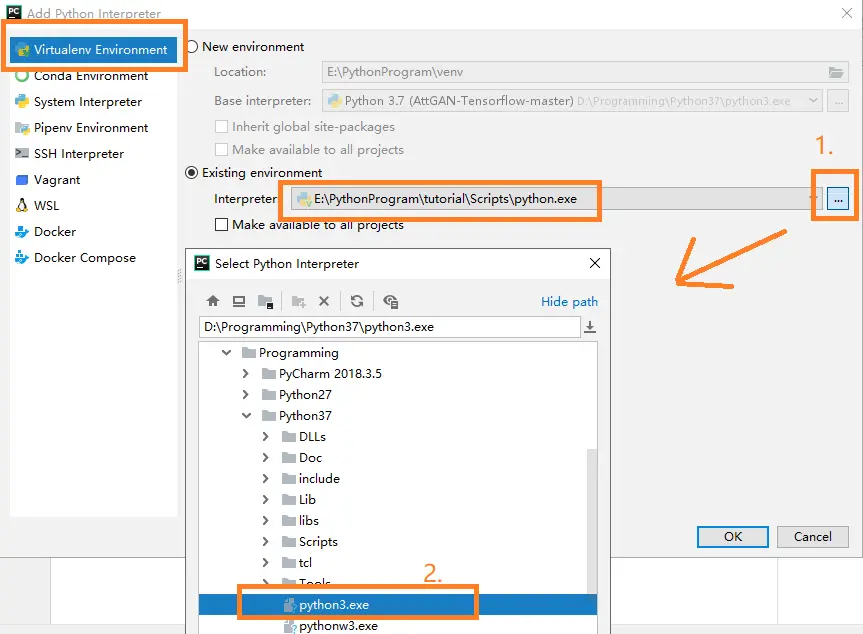Select the New environment radio button
This screenshot has width=863, height=634.
[192, 47]
